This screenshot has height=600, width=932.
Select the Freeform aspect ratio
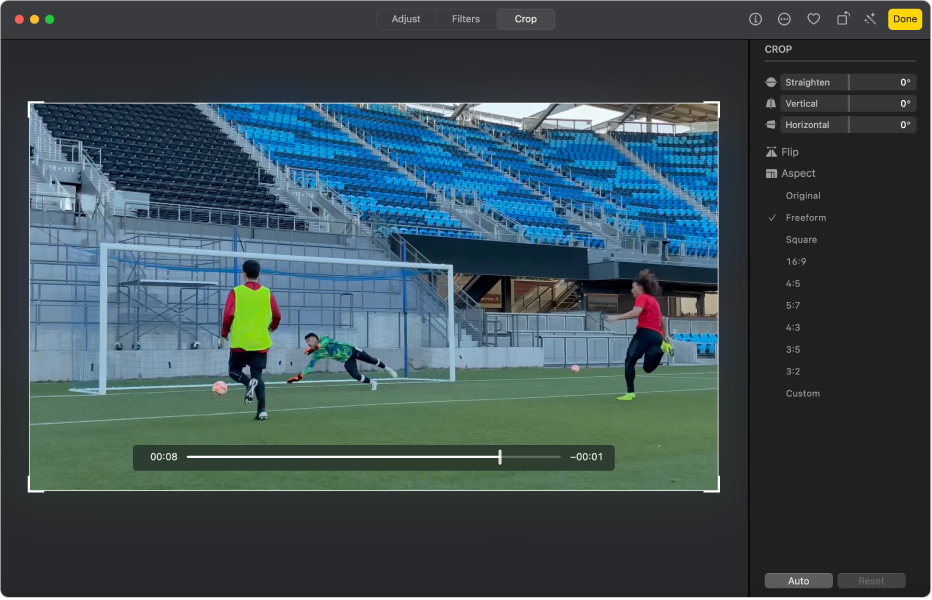click(x=805, y=218)
